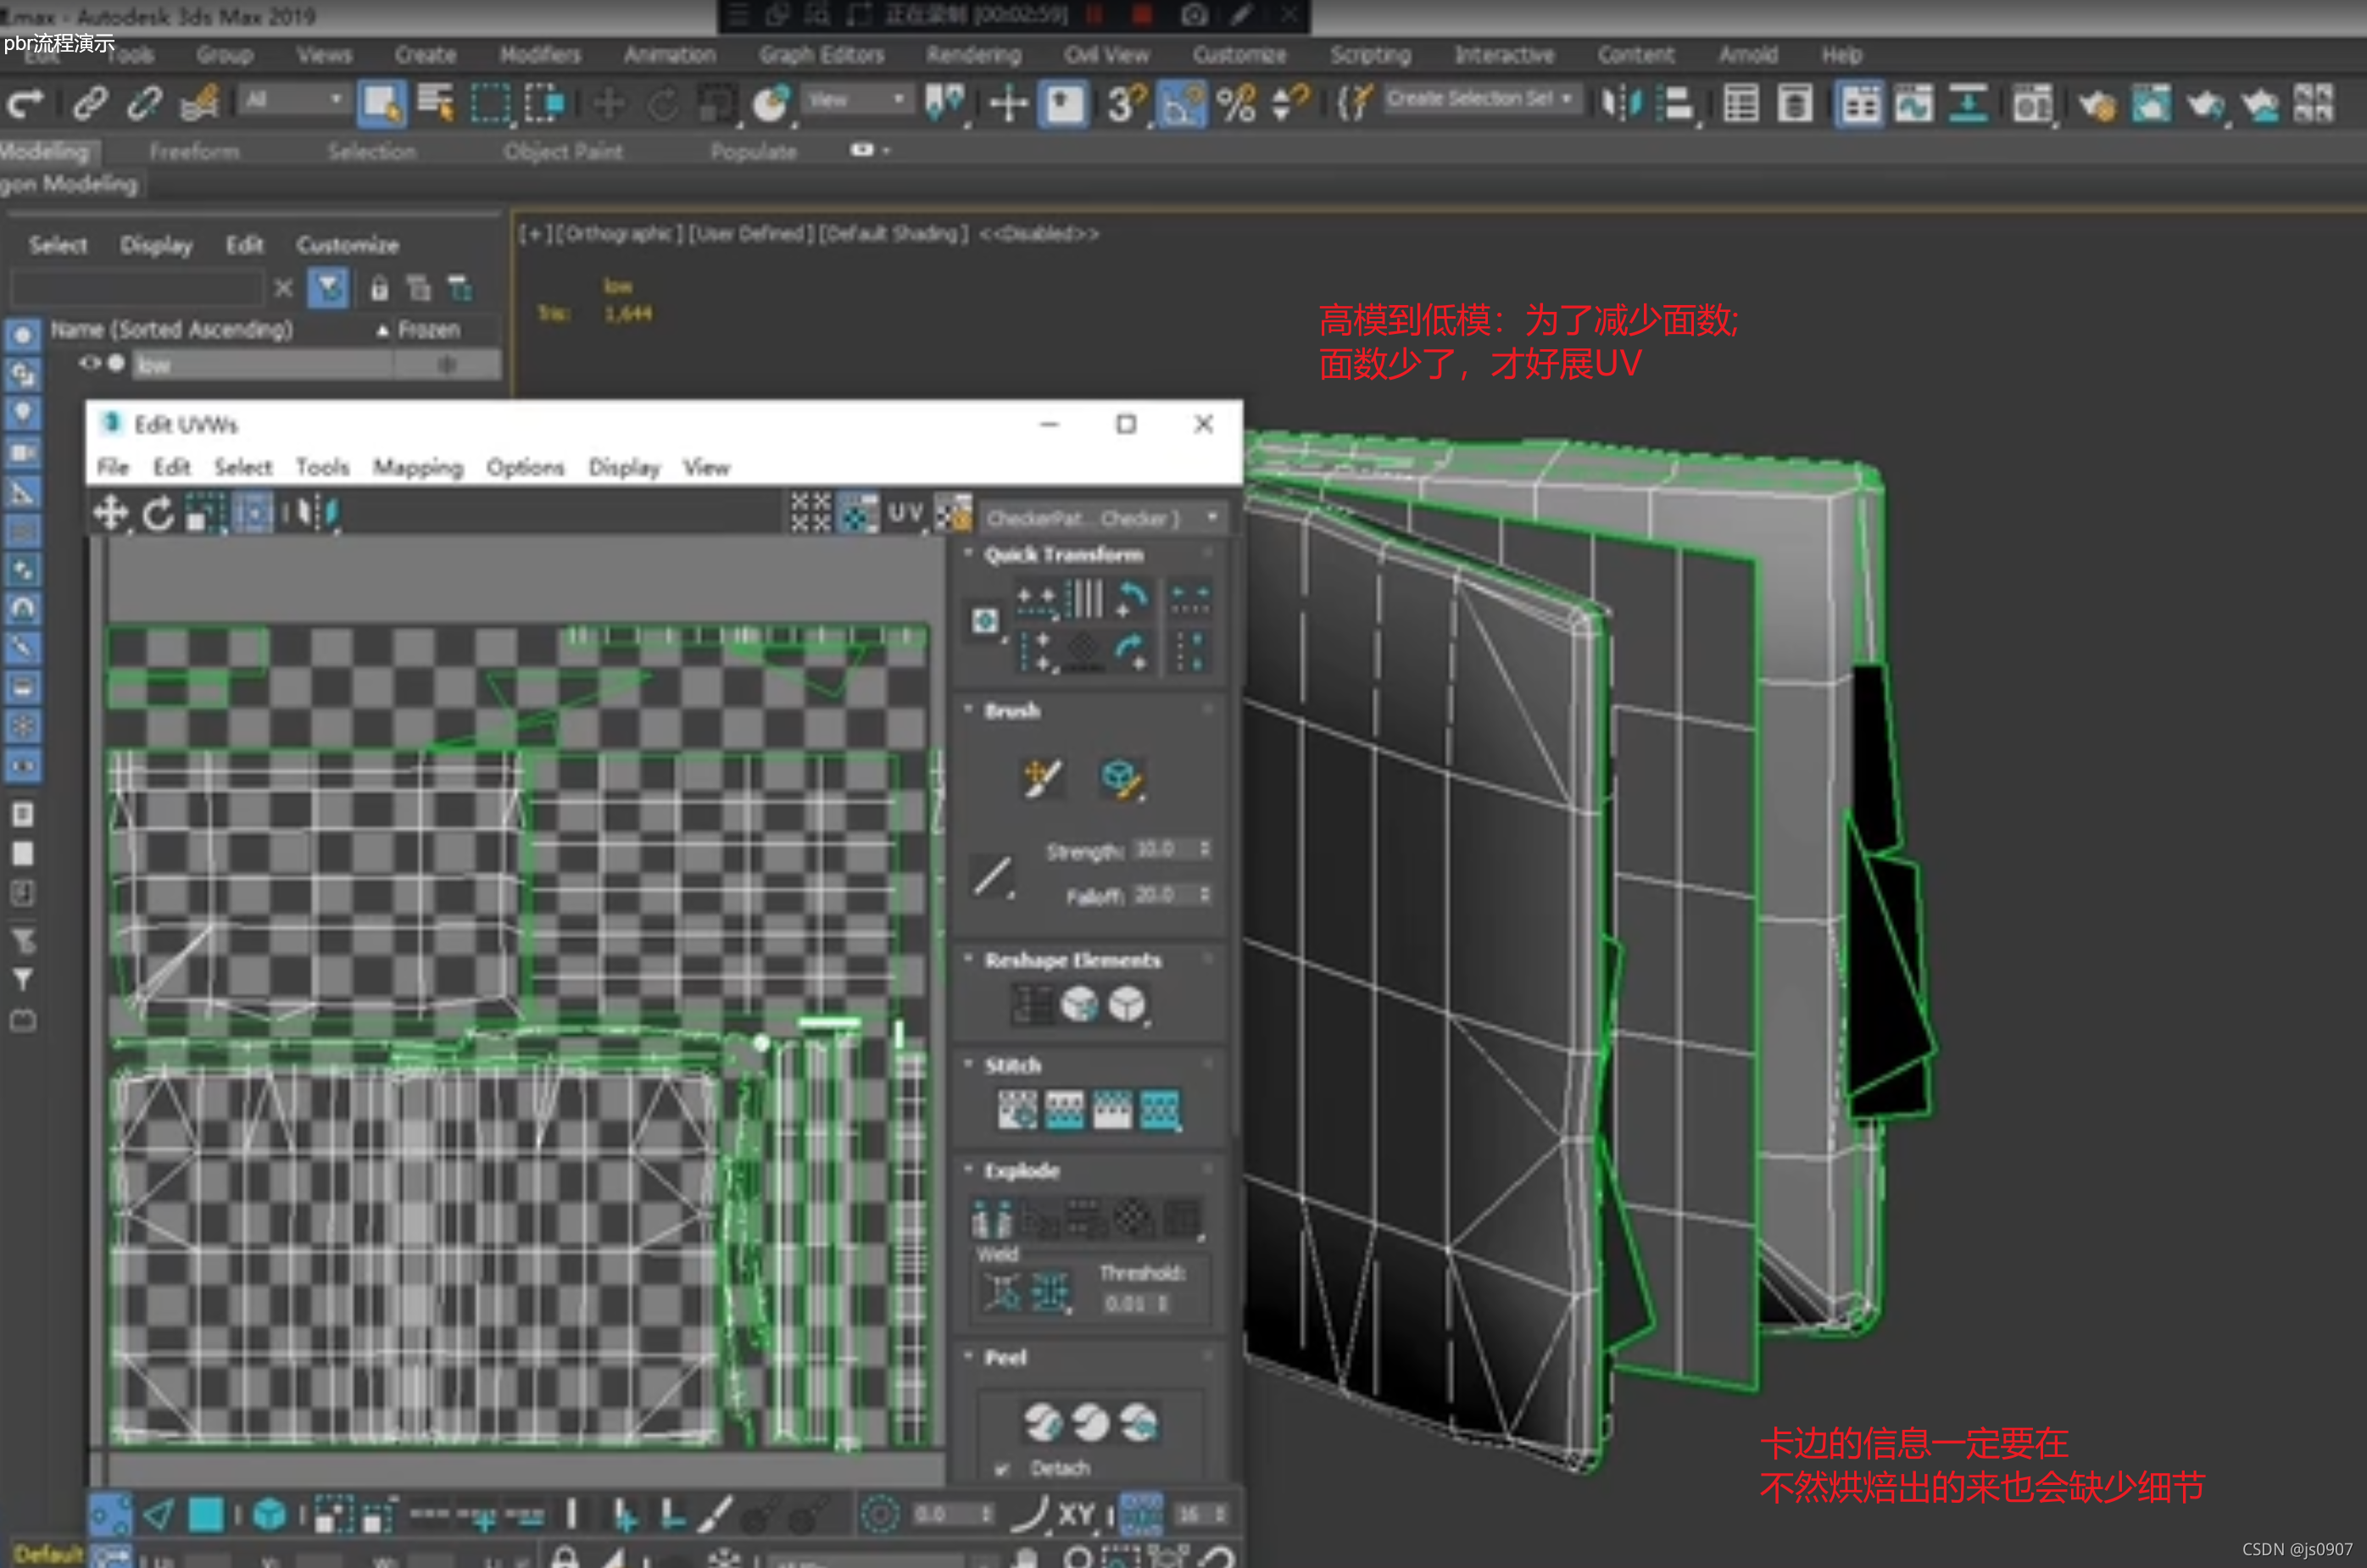
Task: Open the Material Editor teapot icon
Action: tap(2096, 103)
